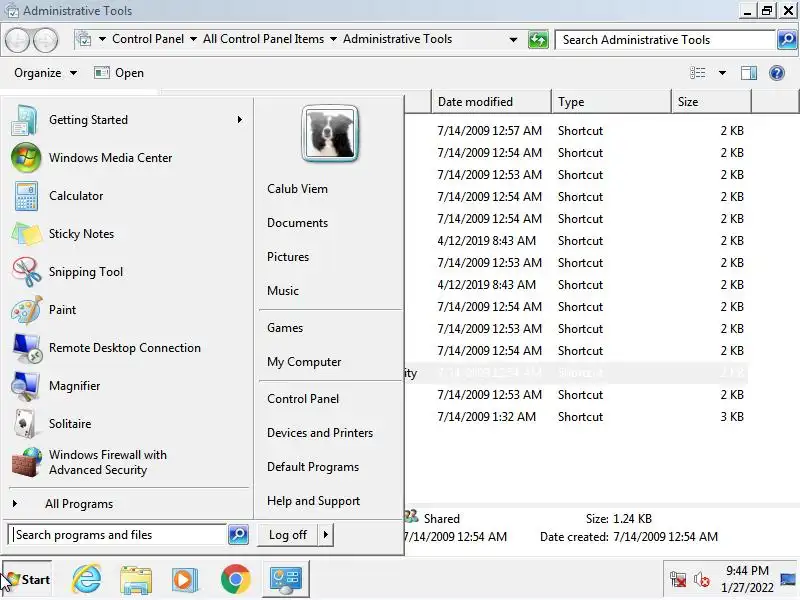The width and height of the screenshot is (800, 600).
Task: Click the Open toolbar button
Action: pos(119,73)
